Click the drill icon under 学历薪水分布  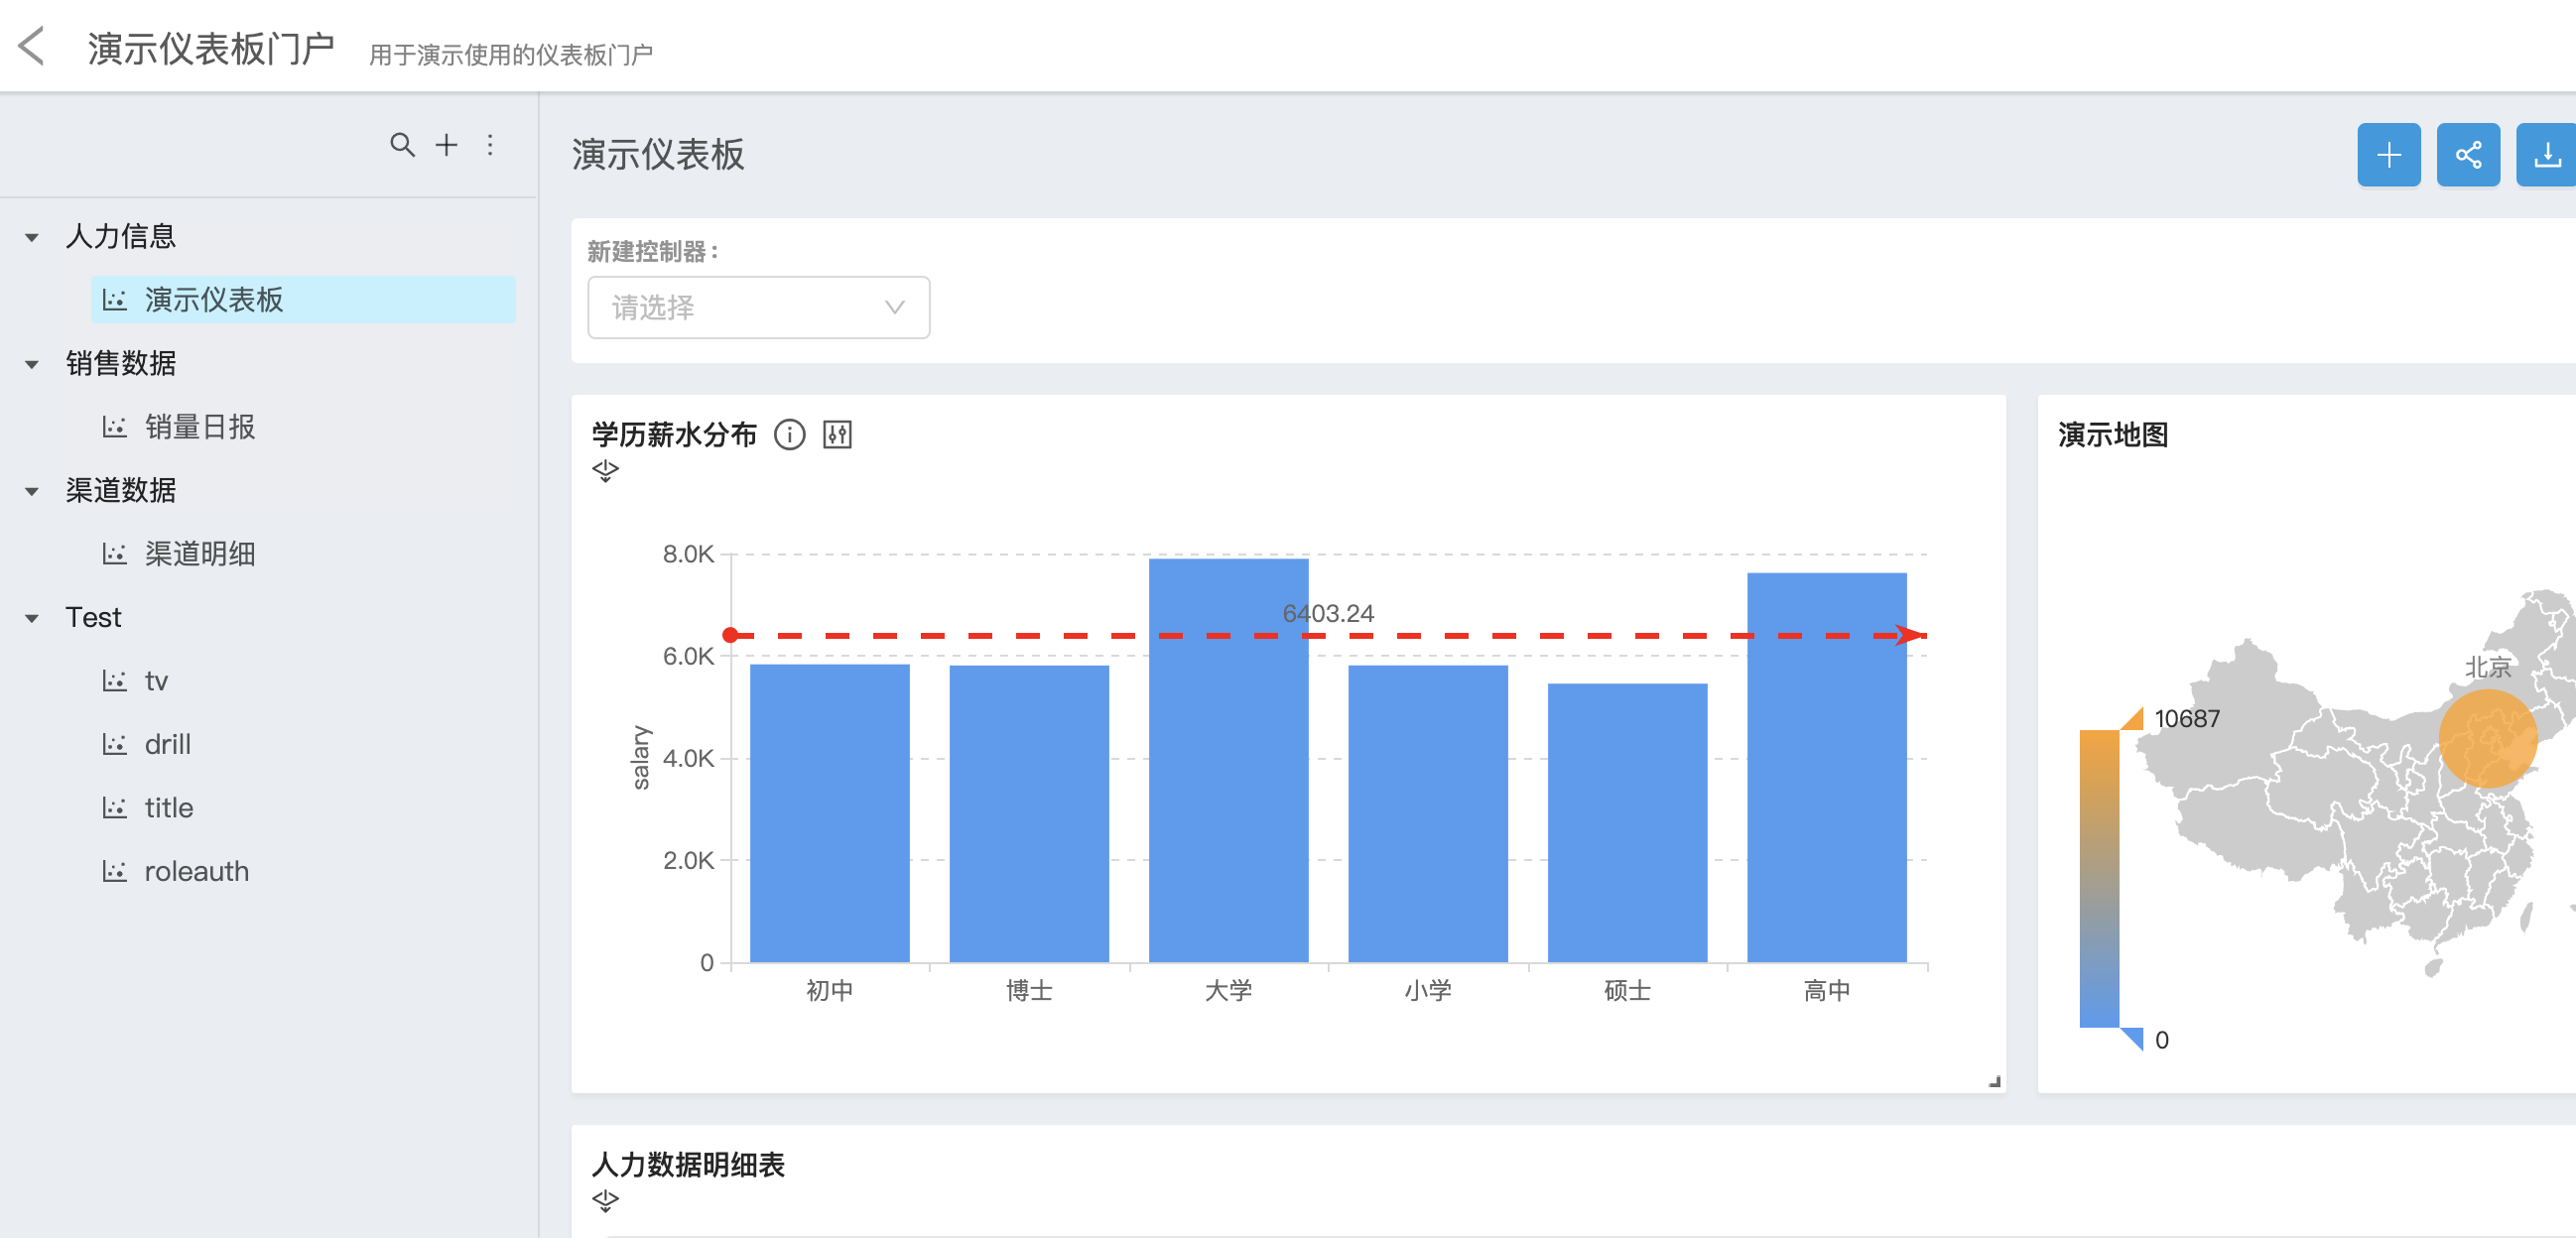(x=605, y=470)
